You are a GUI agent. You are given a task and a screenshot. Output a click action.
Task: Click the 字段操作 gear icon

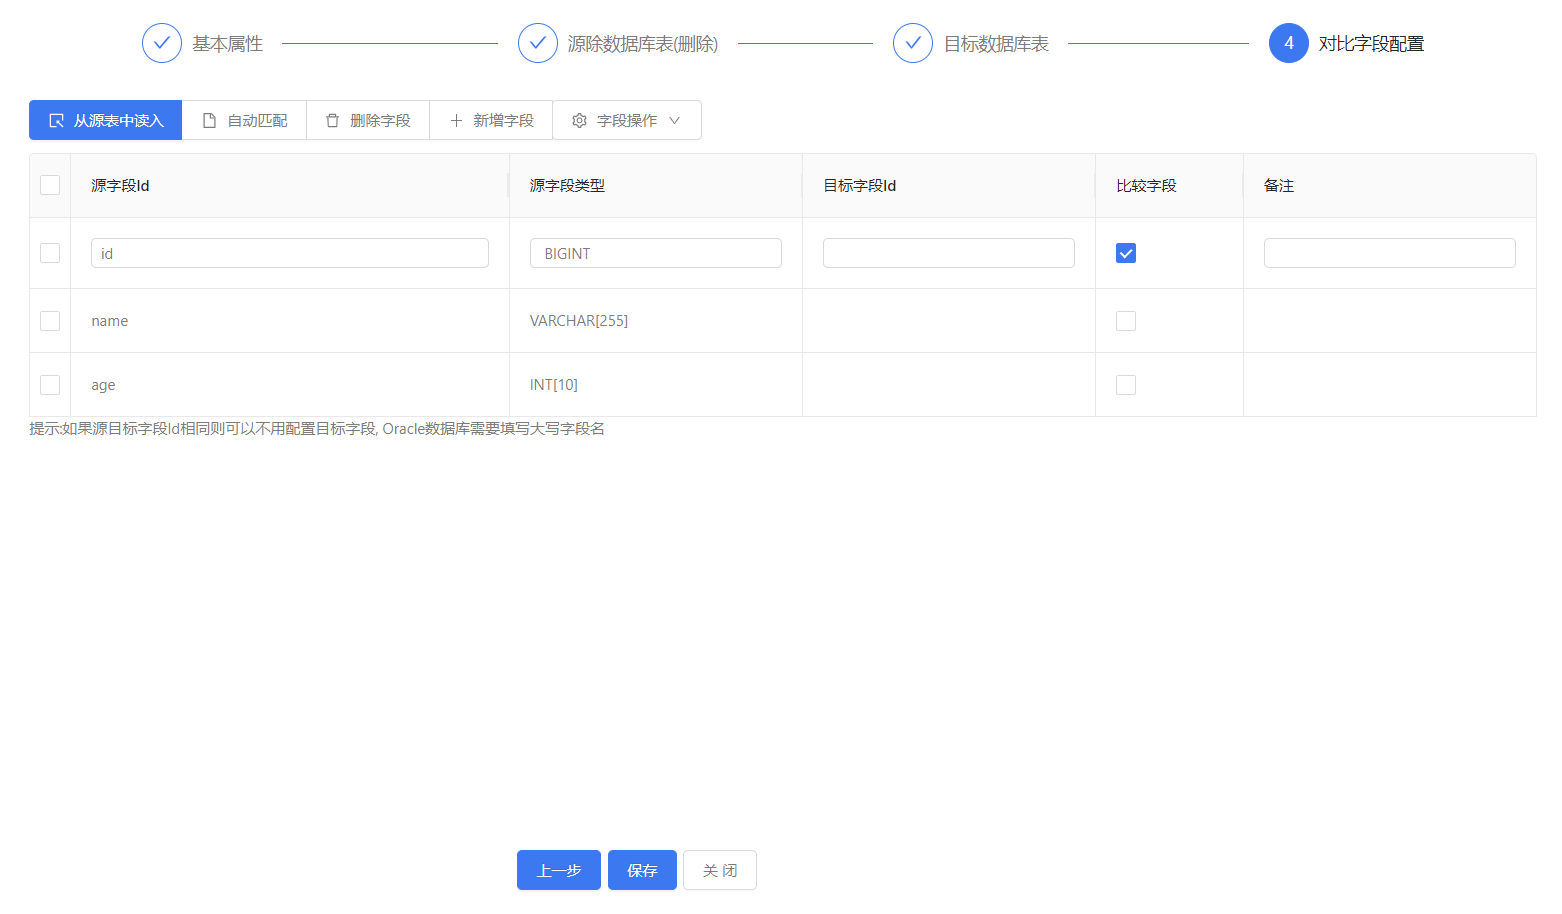pyautogui.click(x=579, y=120)
